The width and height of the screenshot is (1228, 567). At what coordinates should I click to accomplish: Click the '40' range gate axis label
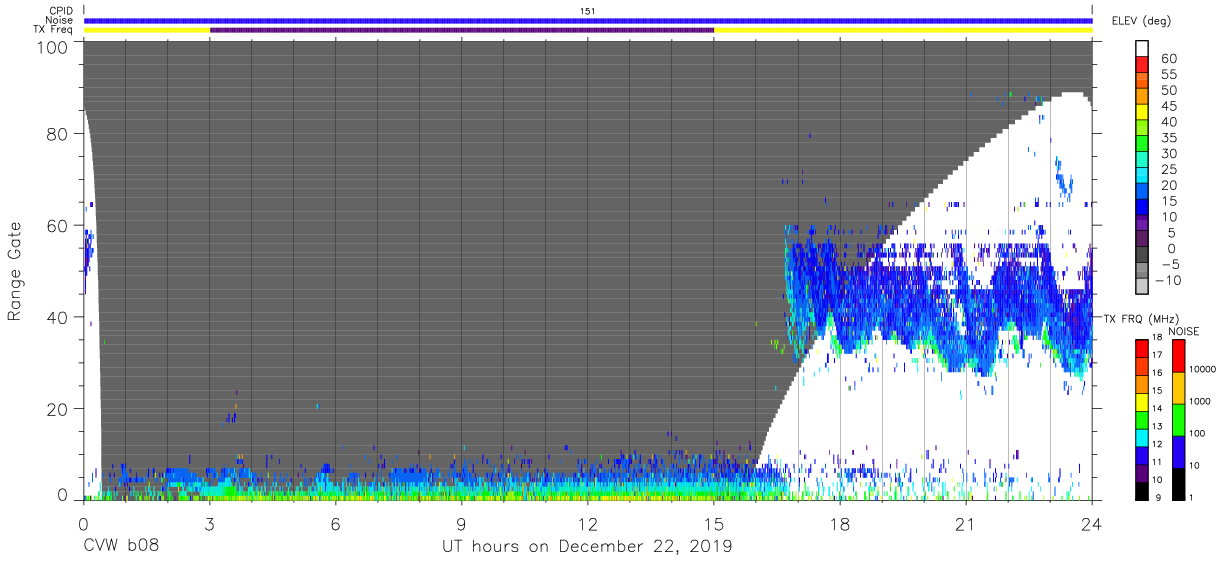(59, 317)
